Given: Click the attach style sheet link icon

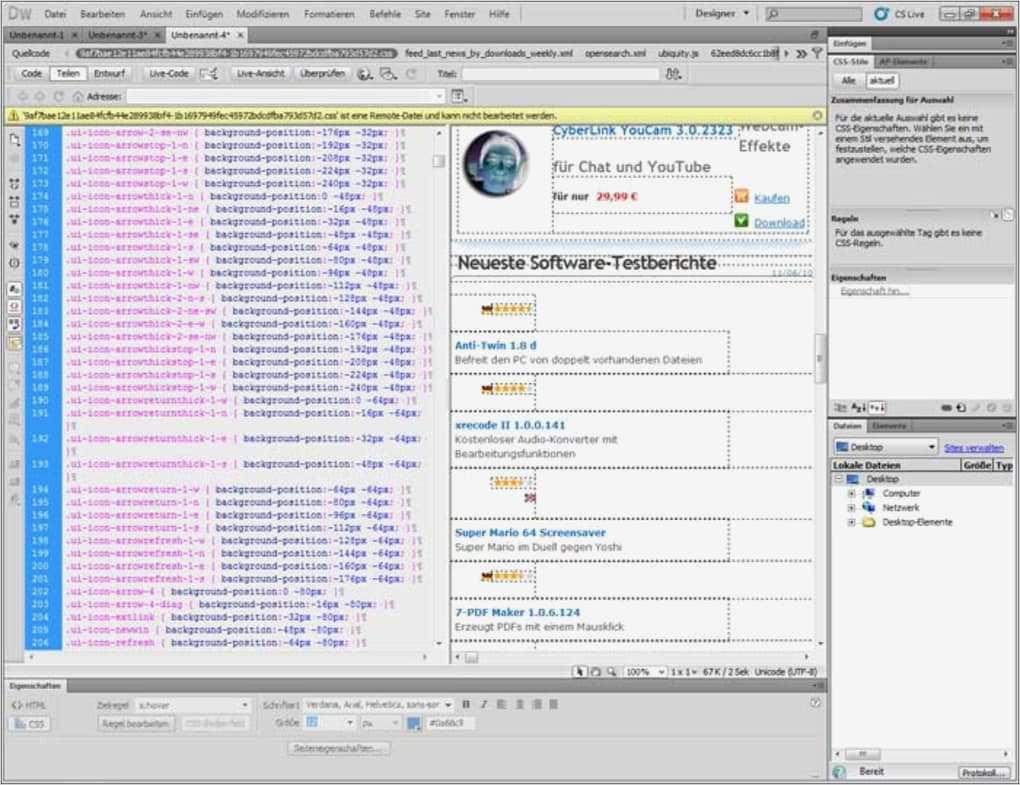Looking at the screenshot, I should (946, 408).
